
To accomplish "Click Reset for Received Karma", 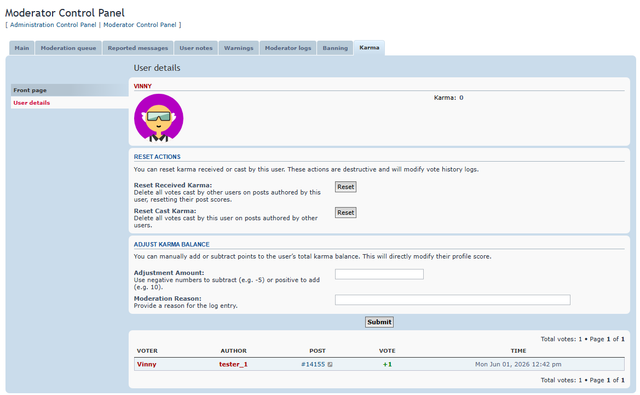I will click(346, 187).
